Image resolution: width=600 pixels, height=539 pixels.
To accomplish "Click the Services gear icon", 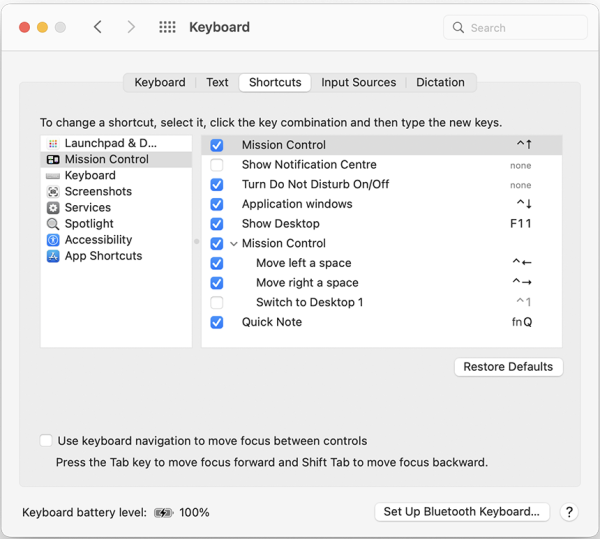I will pos(53,208).
